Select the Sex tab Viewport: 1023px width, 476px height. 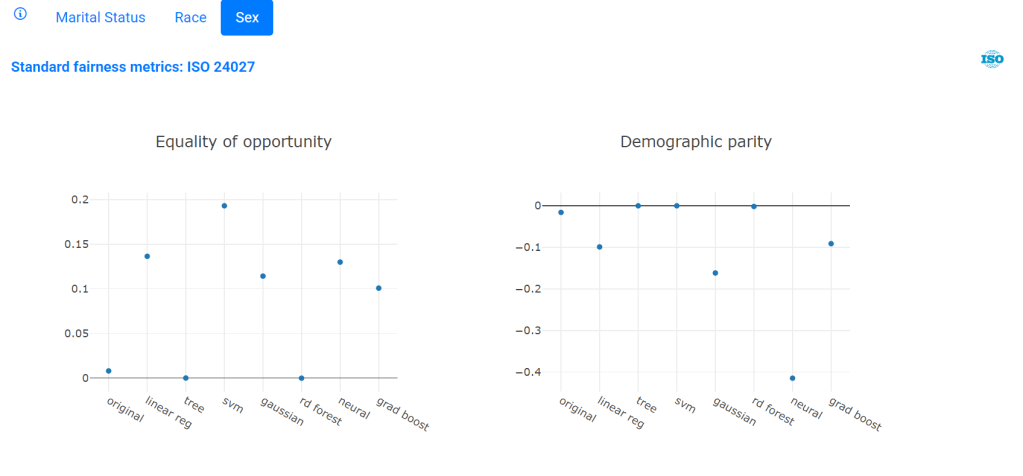[x=247, y=18]
